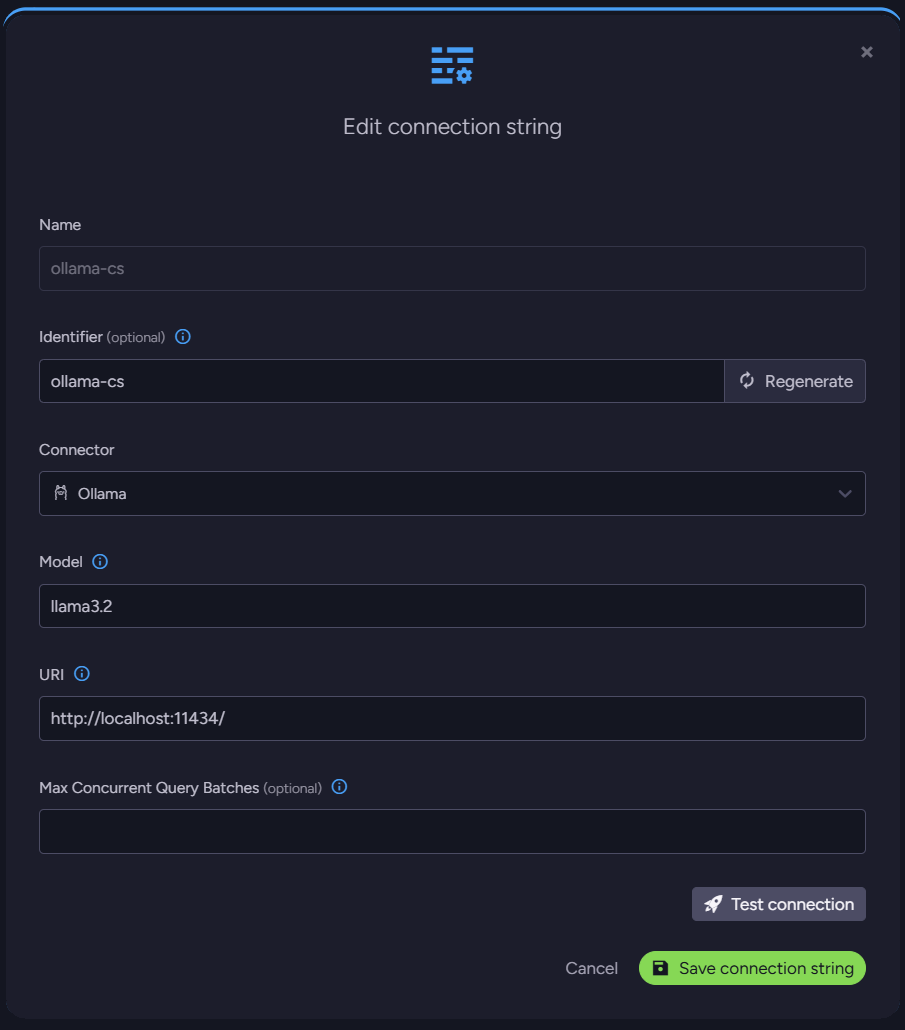Focus the Identifier text field

[381, 381]
